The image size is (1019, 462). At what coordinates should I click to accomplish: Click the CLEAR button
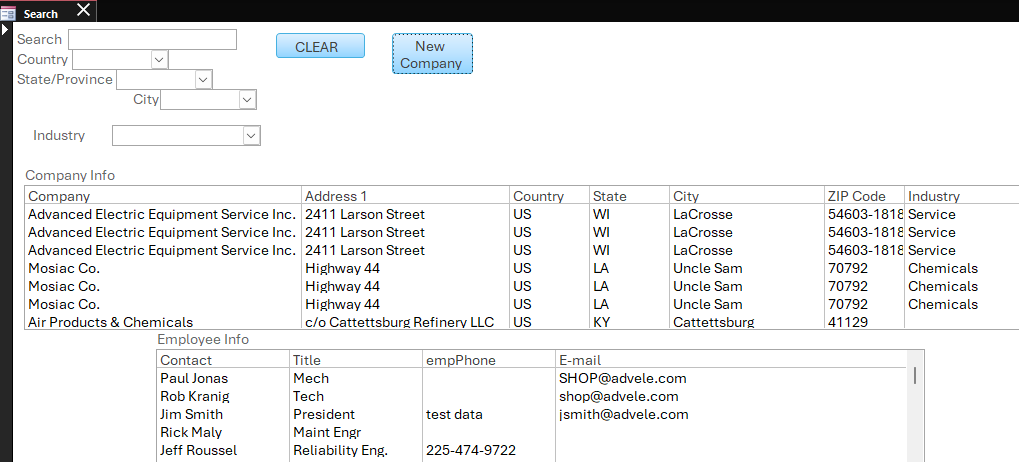click(320, 46)
